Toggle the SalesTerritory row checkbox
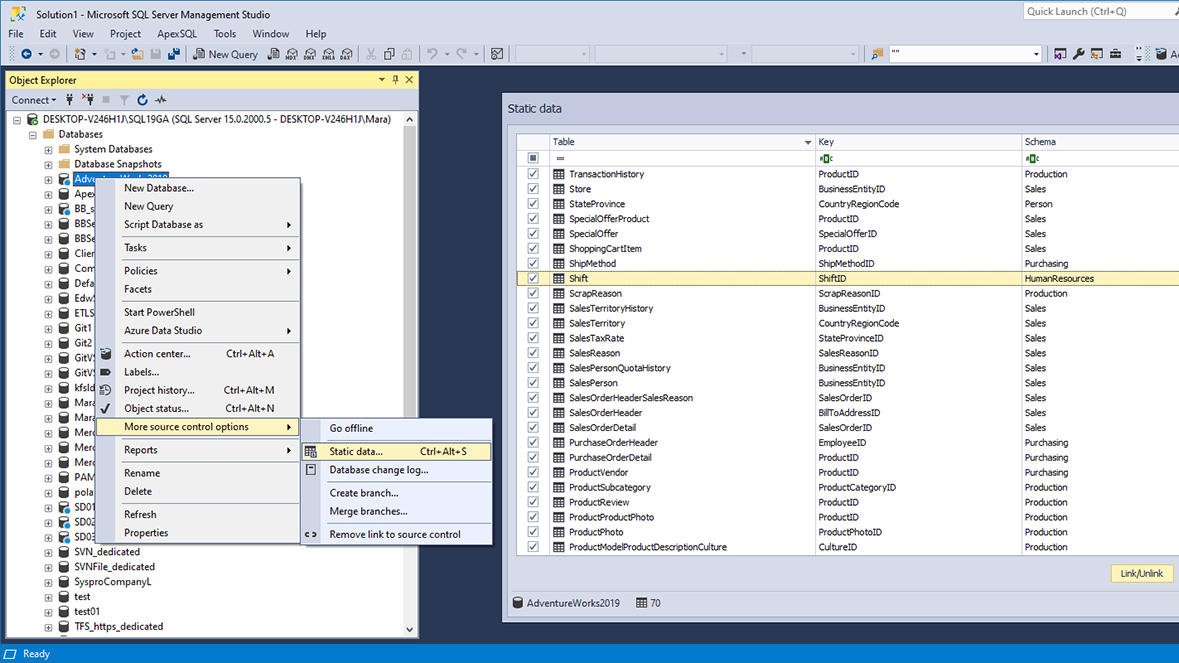Viewport: 1179px width, 663px height. point(533,323)
